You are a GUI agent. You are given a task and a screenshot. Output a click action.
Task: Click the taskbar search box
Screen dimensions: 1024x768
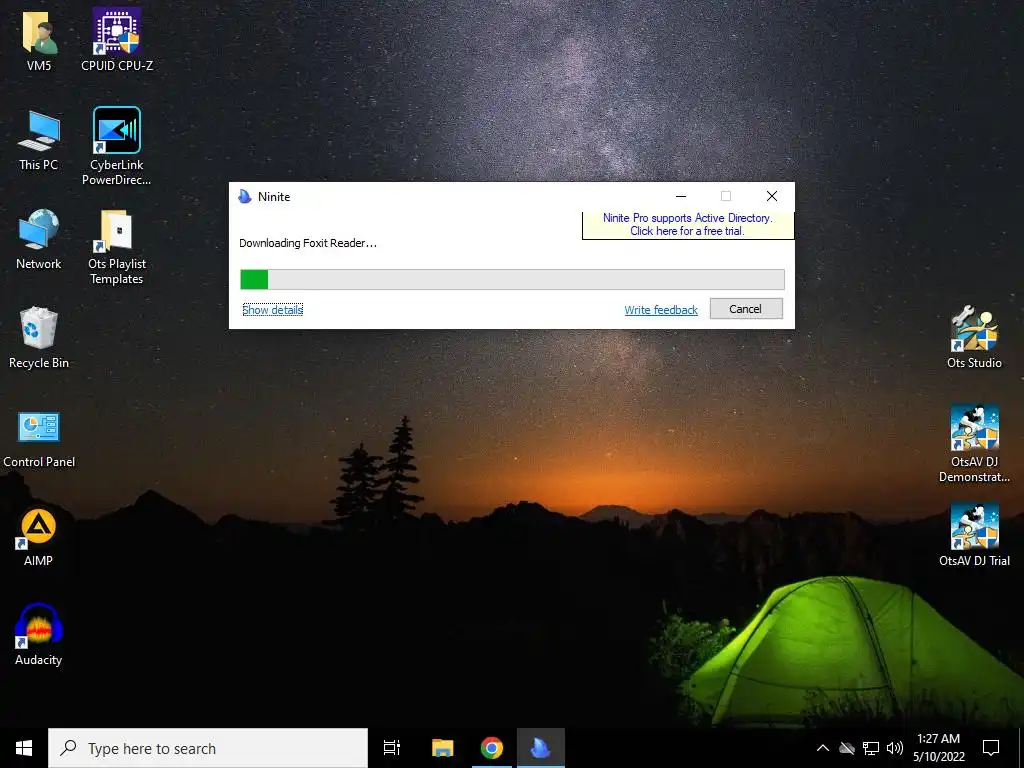208,748
